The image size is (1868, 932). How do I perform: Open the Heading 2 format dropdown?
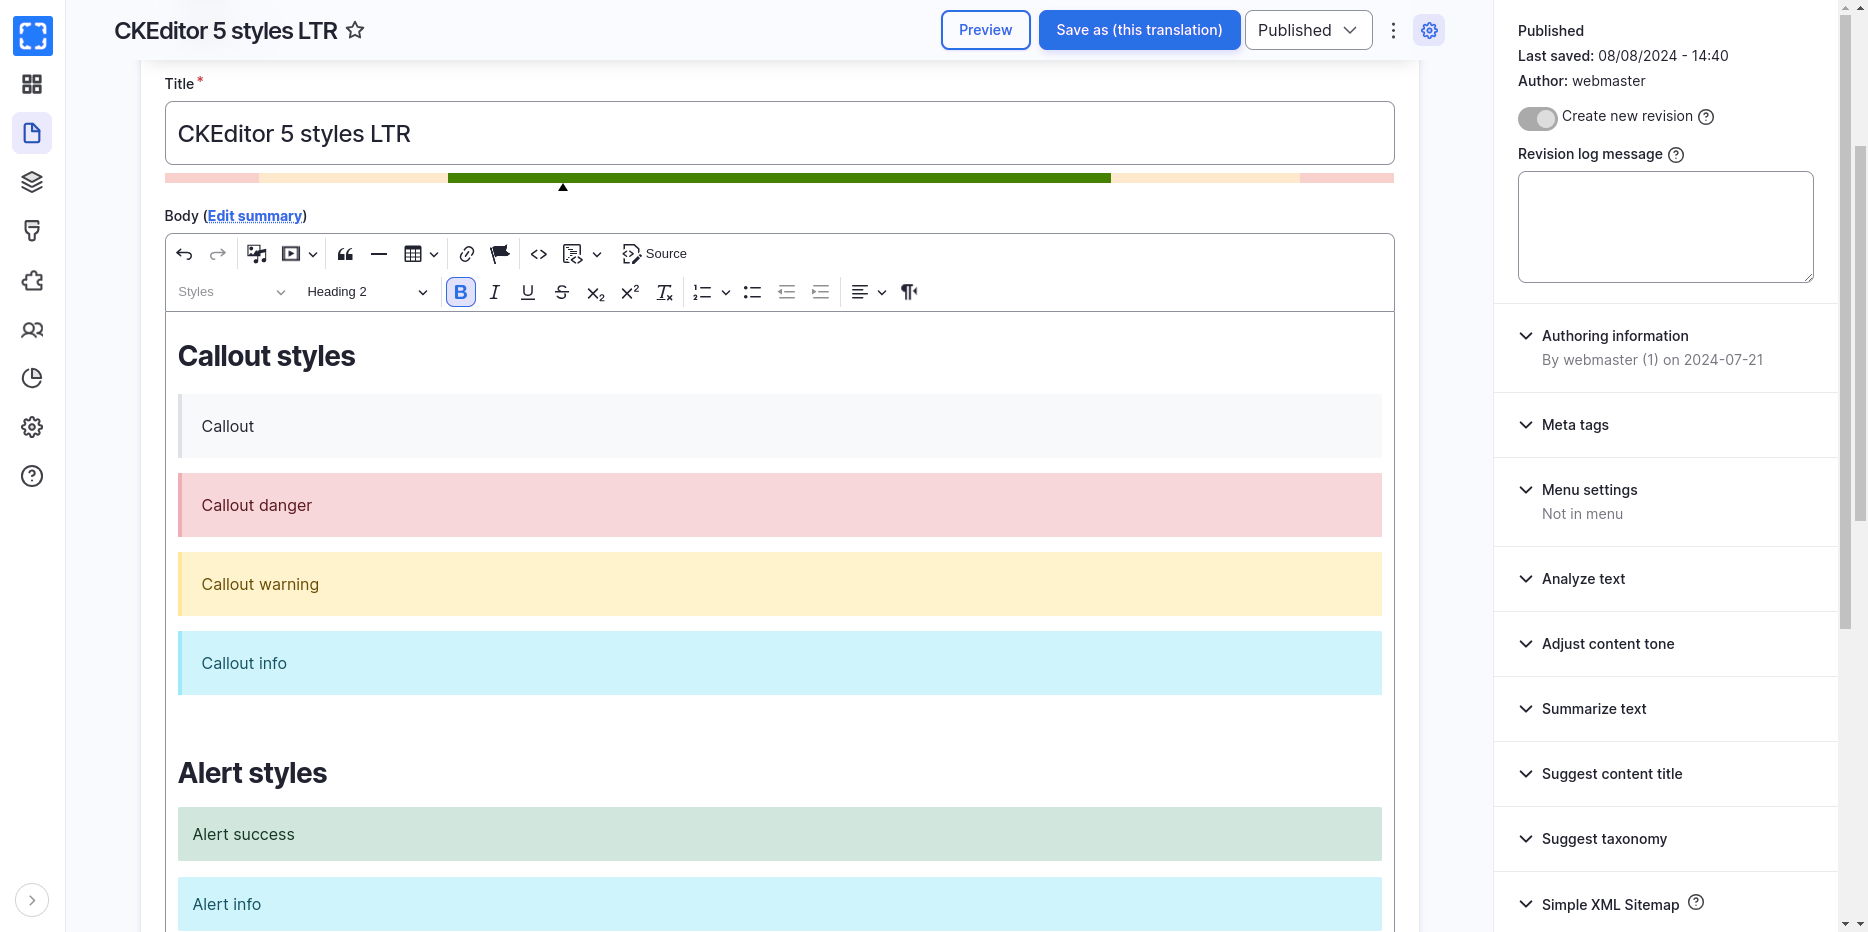[x=367, y=292]
